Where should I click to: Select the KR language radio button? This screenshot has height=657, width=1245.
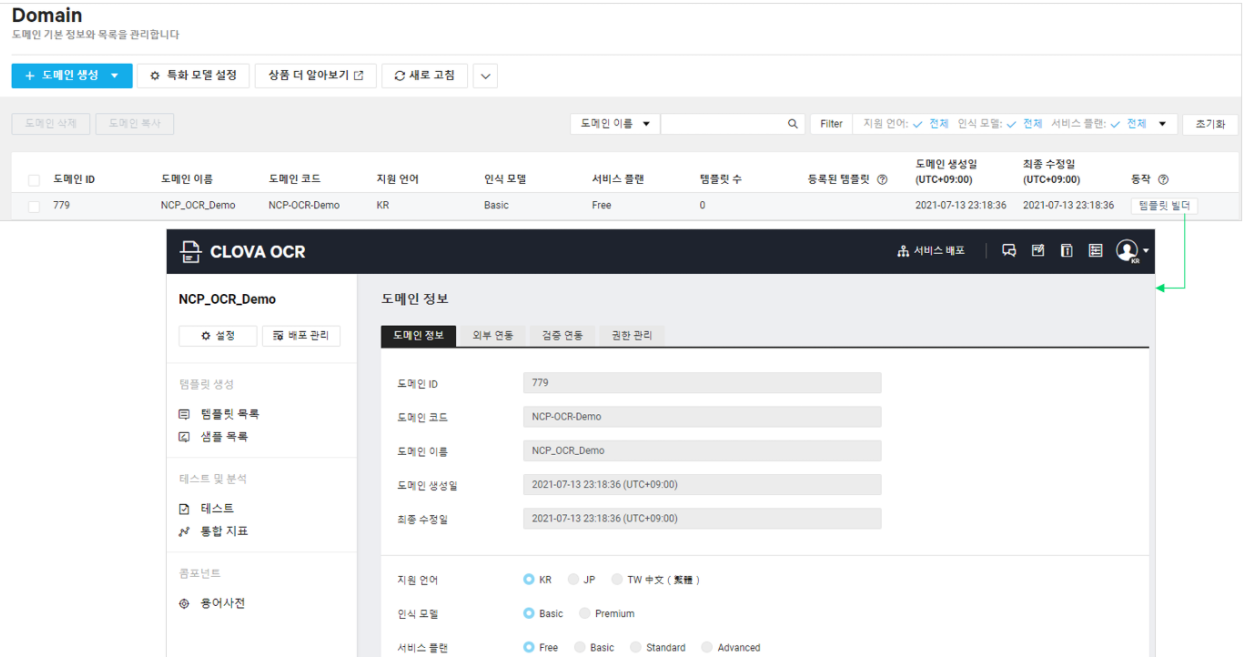529,580
